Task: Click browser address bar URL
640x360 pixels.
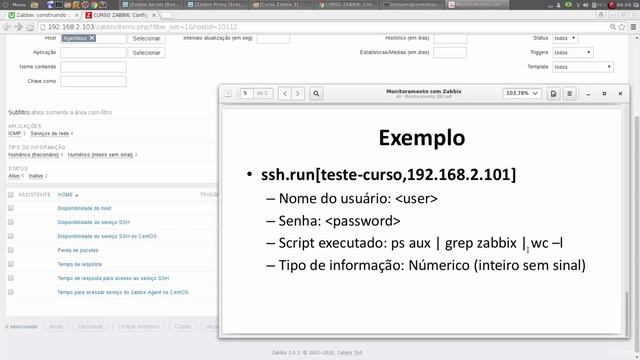Action: tap(142, 27)
